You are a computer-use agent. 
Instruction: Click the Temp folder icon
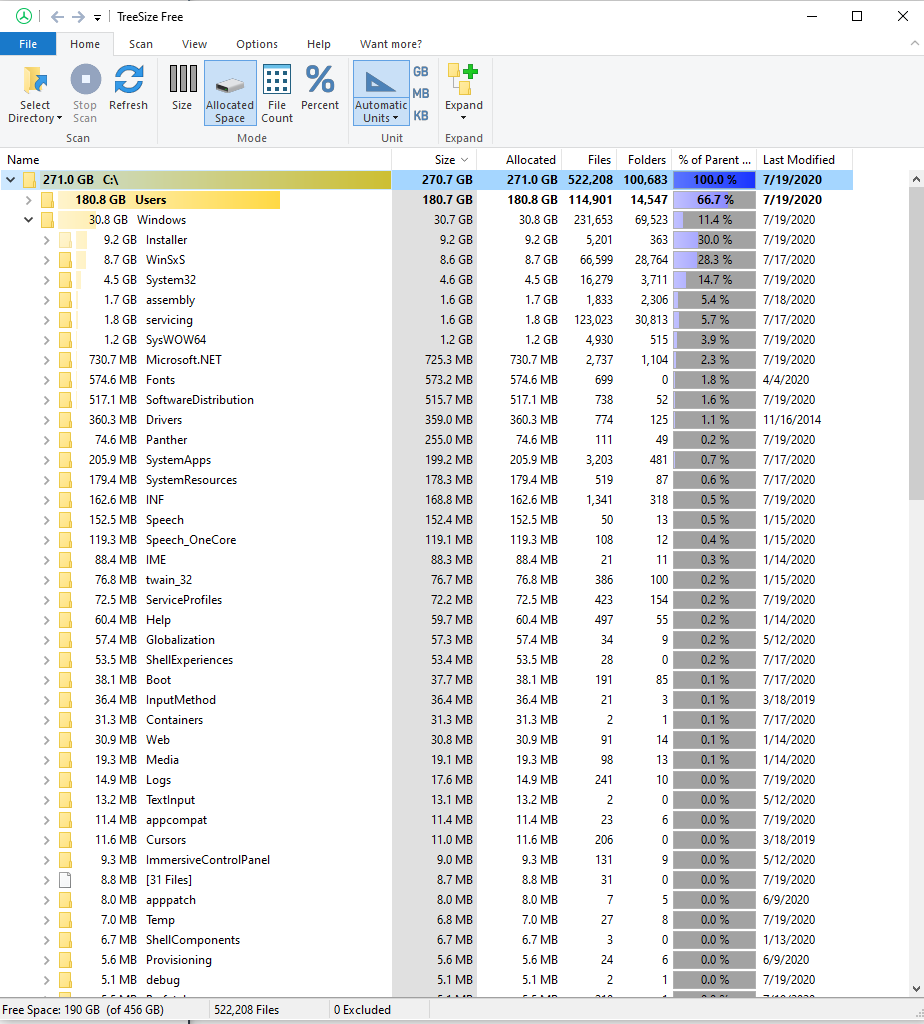click(65, 920)
